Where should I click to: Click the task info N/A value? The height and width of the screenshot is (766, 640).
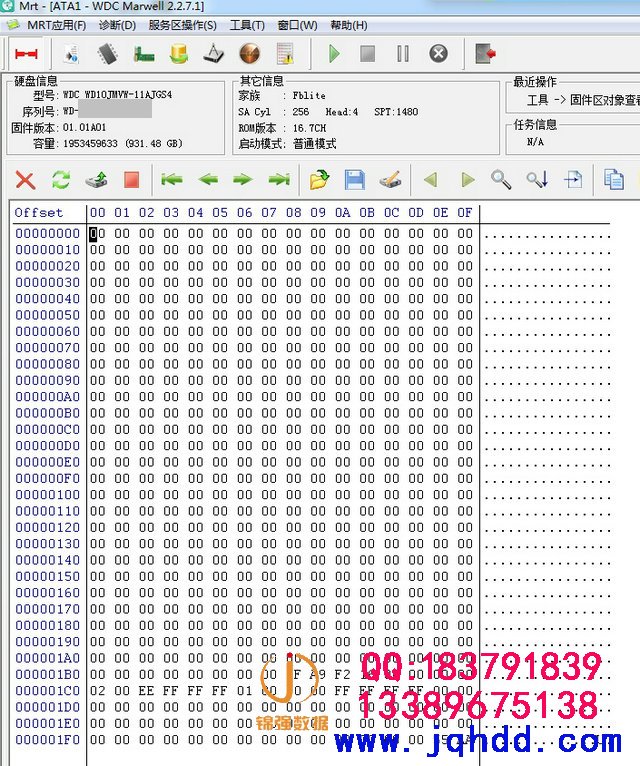coord(535,142)
